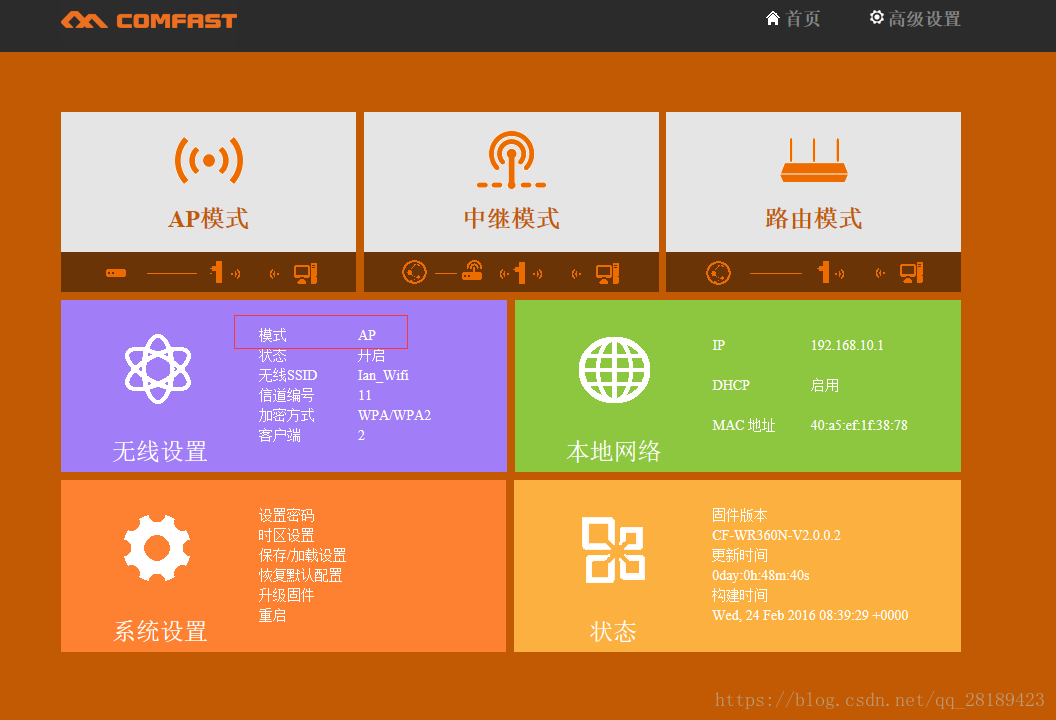Open the 首页 home link
Screen dimensions: 1056x720
tap(803, 19)
